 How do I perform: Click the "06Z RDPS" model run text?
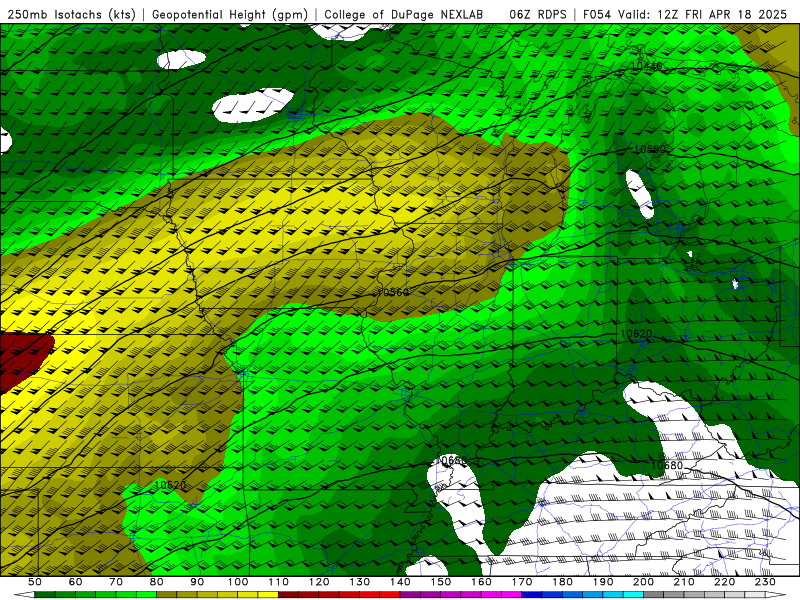tap(538, 14)
